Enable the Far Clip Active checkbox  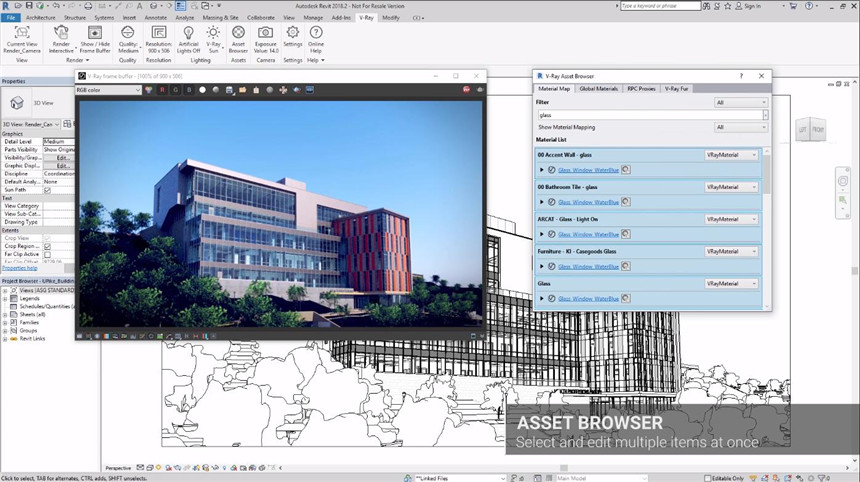[47, 254]
